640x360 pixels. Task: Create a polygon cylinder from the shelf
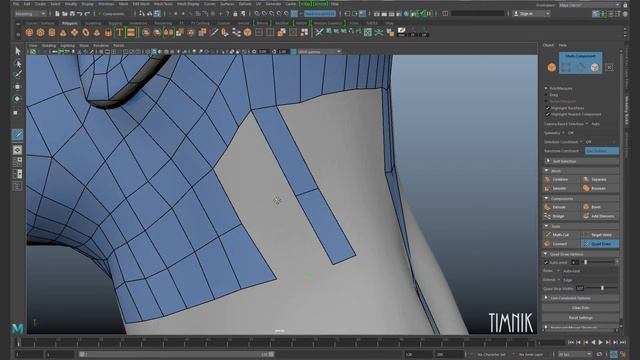pyautogui.click(x=52, y=33)
